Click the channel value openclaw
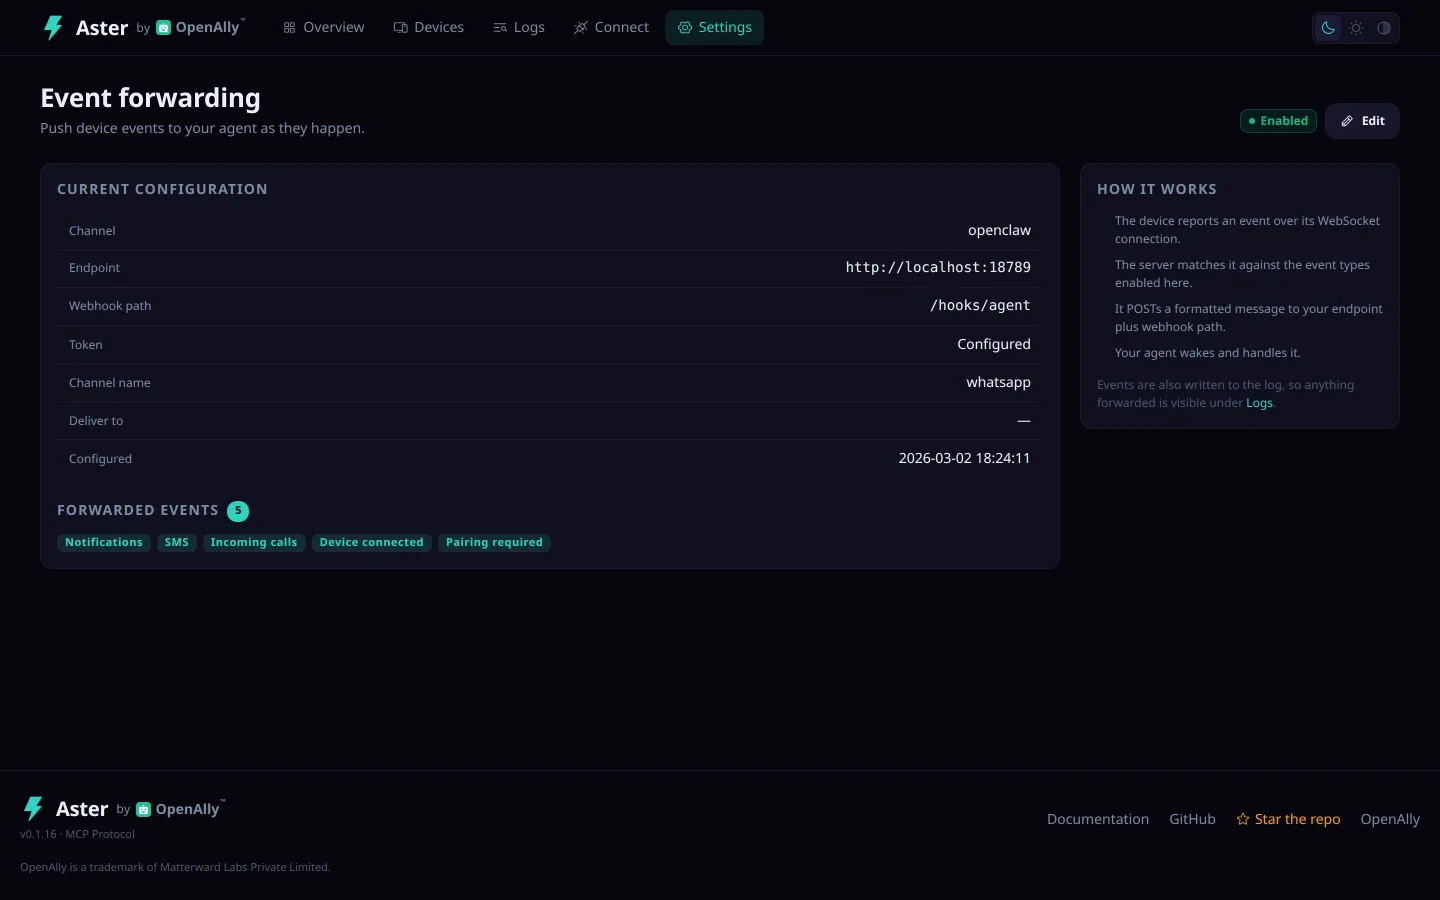The width and height of the screenshot is (1440, 900). (x=999, y=231)
